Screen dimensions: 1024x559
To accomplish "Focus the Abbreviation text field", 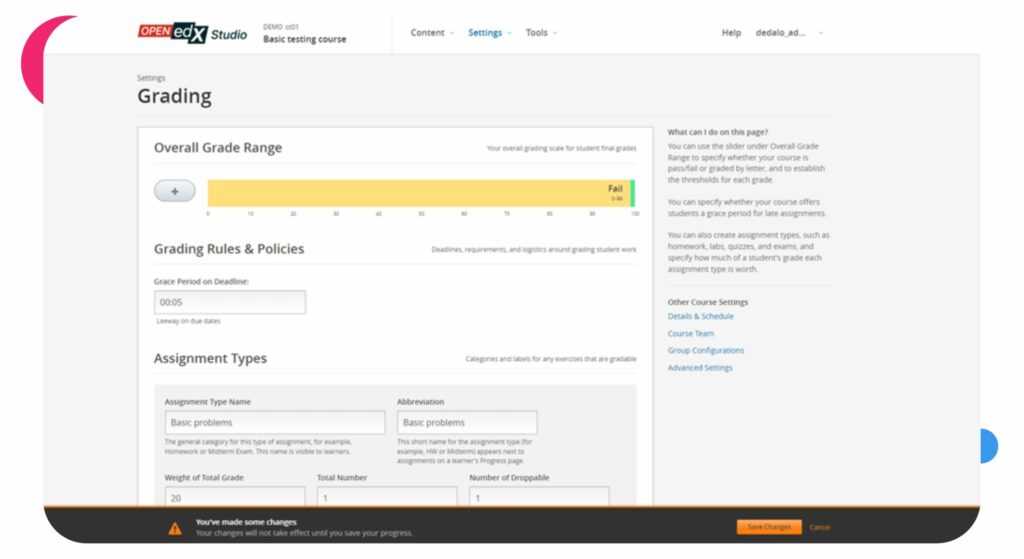I will (467, 423).
